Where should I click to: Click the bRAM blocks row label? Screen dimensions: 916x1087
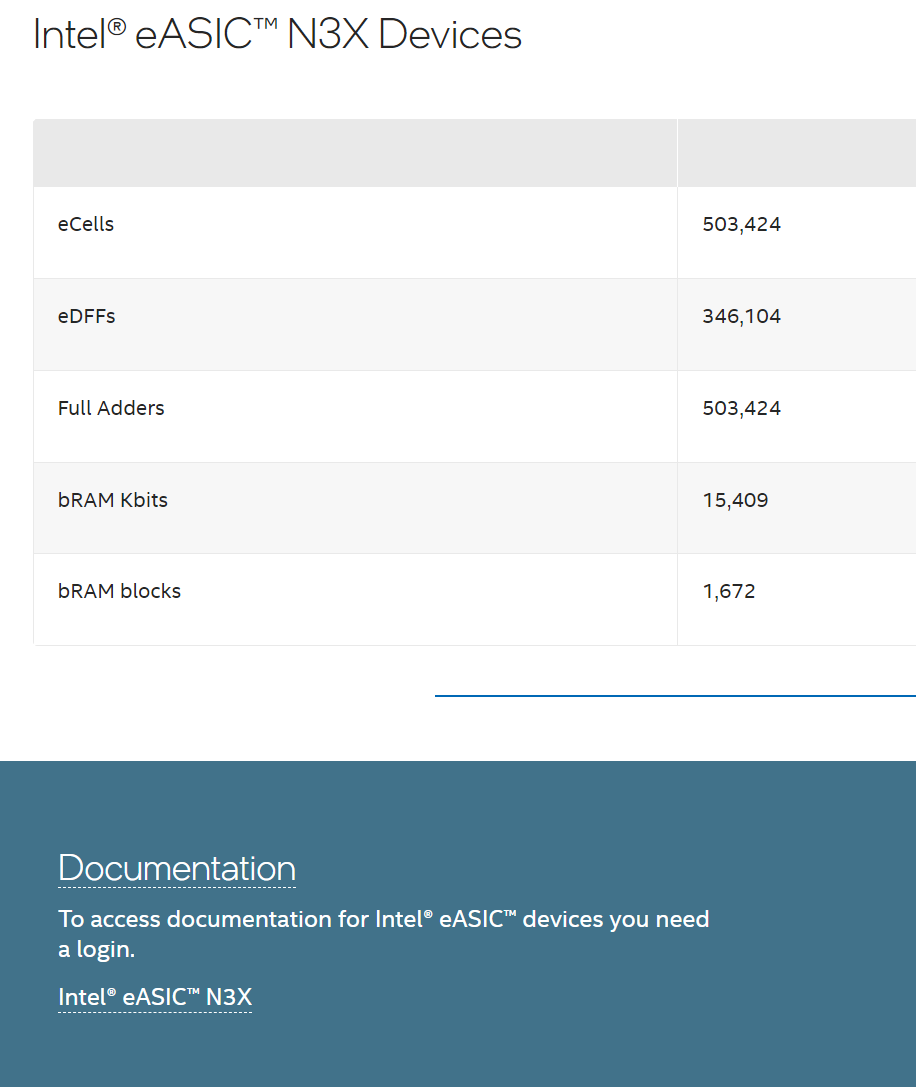click(119, 591)
